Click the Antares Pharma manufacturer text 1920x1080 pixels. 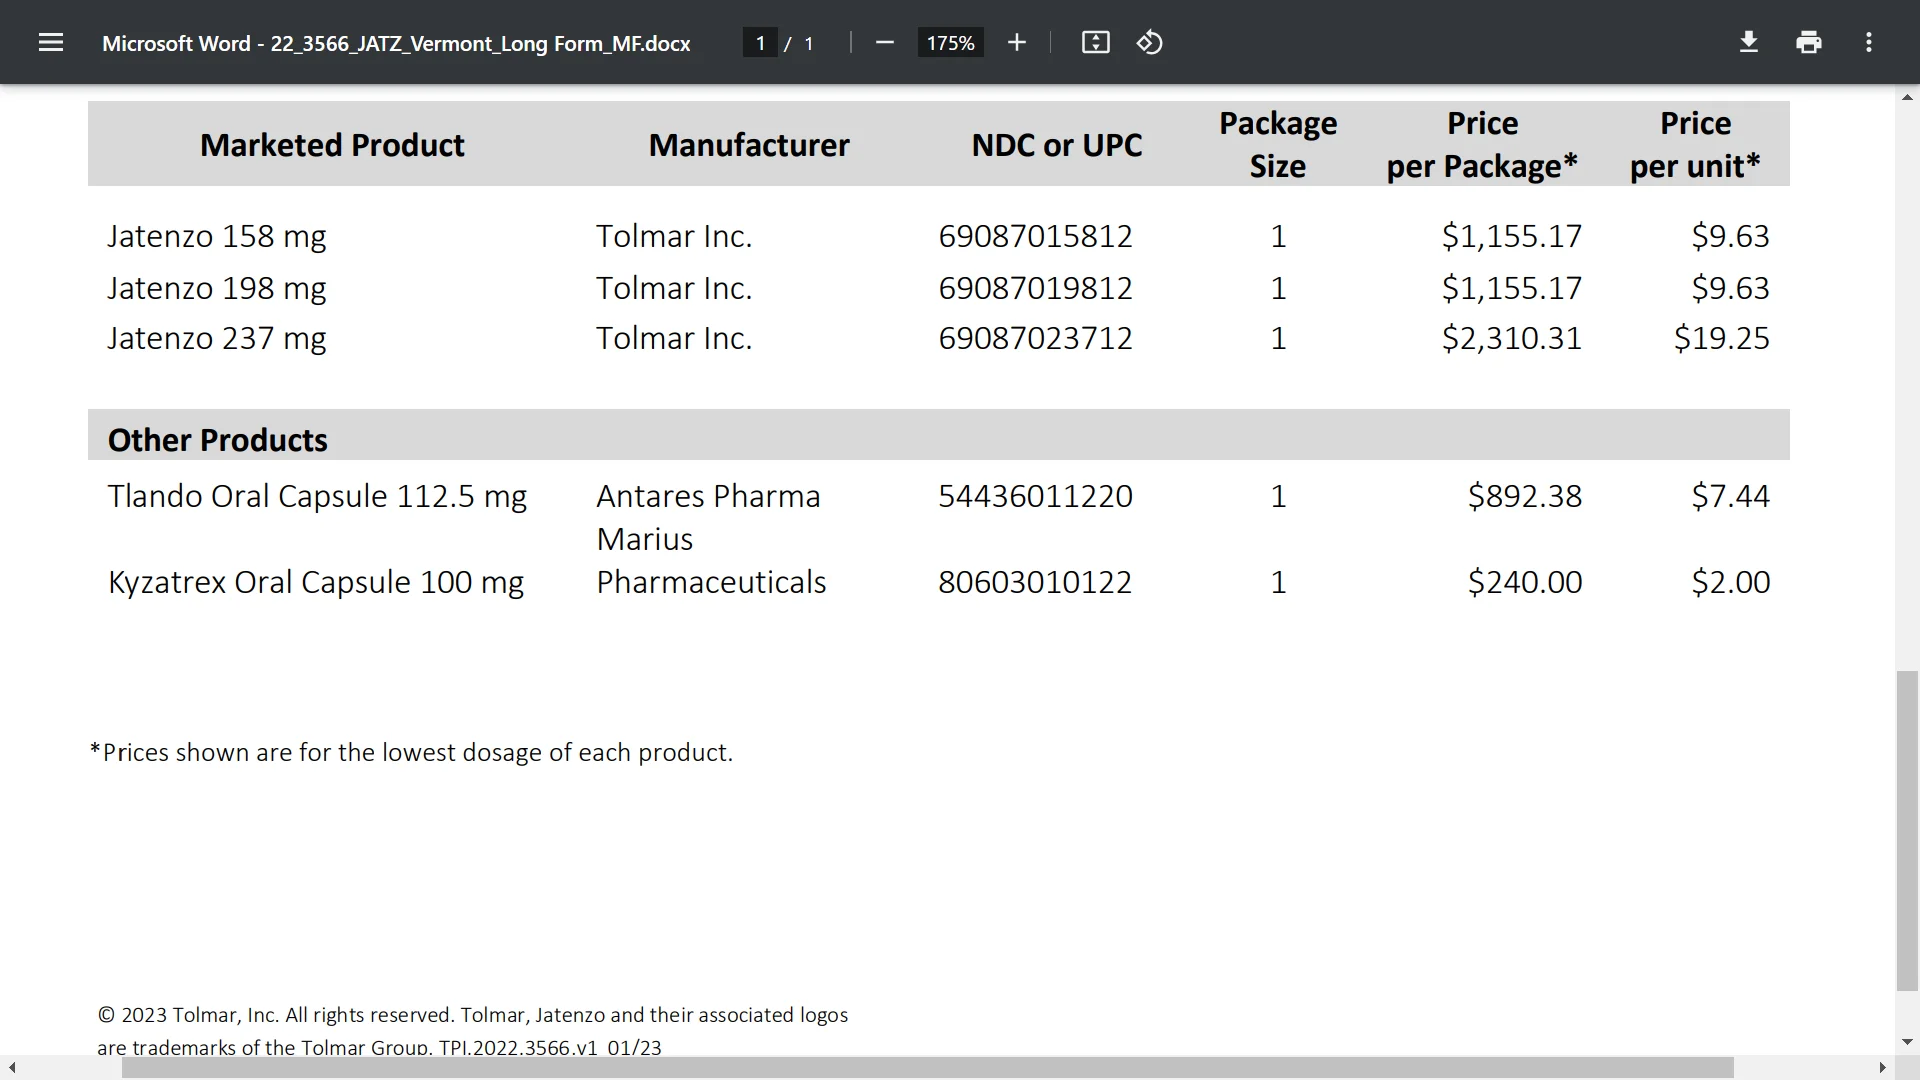(x=708, y=496)
